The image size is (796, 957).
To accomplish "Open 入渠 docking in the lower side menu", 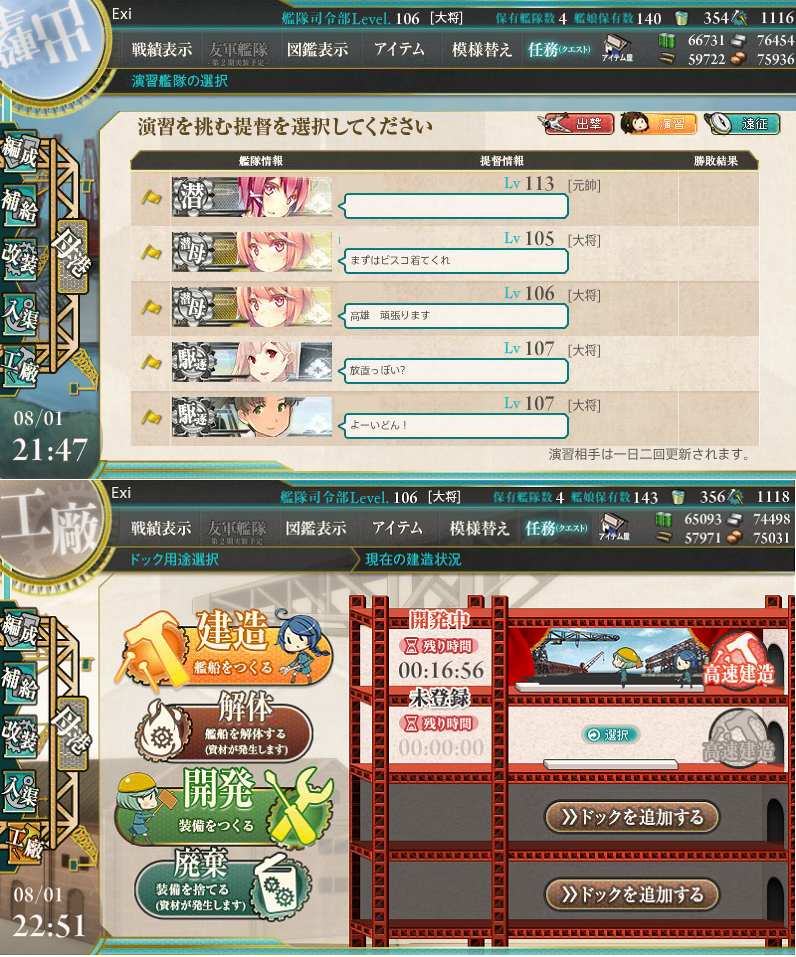I will pos(20,792).
